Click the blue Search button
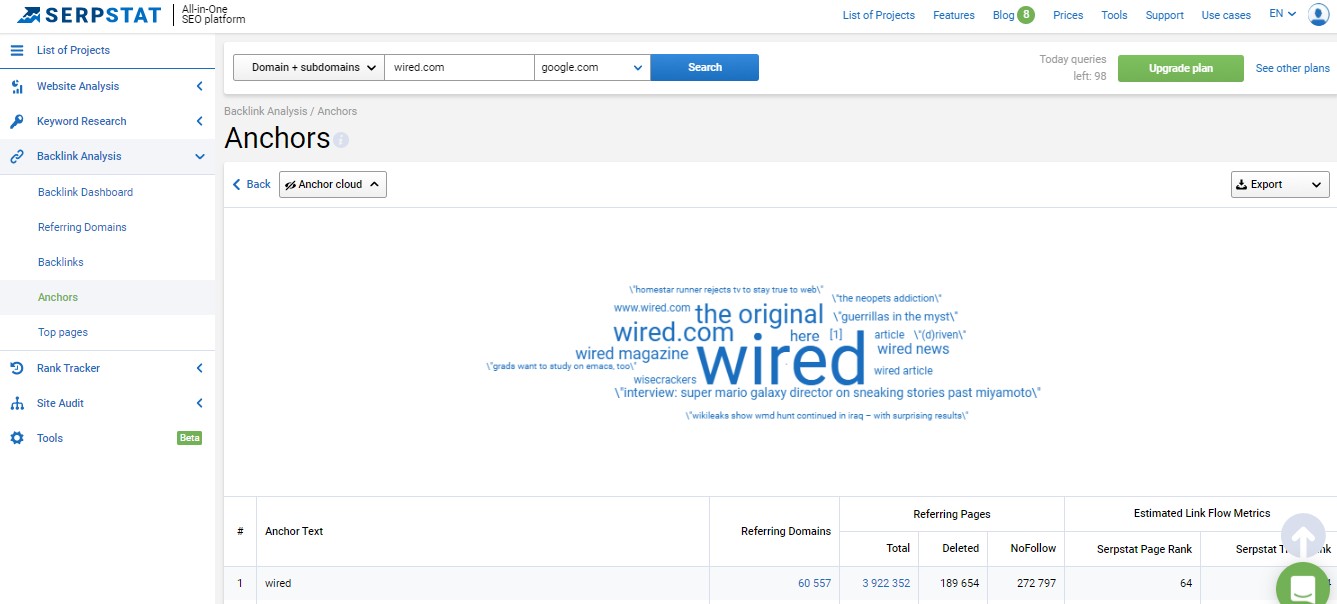 (705, 67)
